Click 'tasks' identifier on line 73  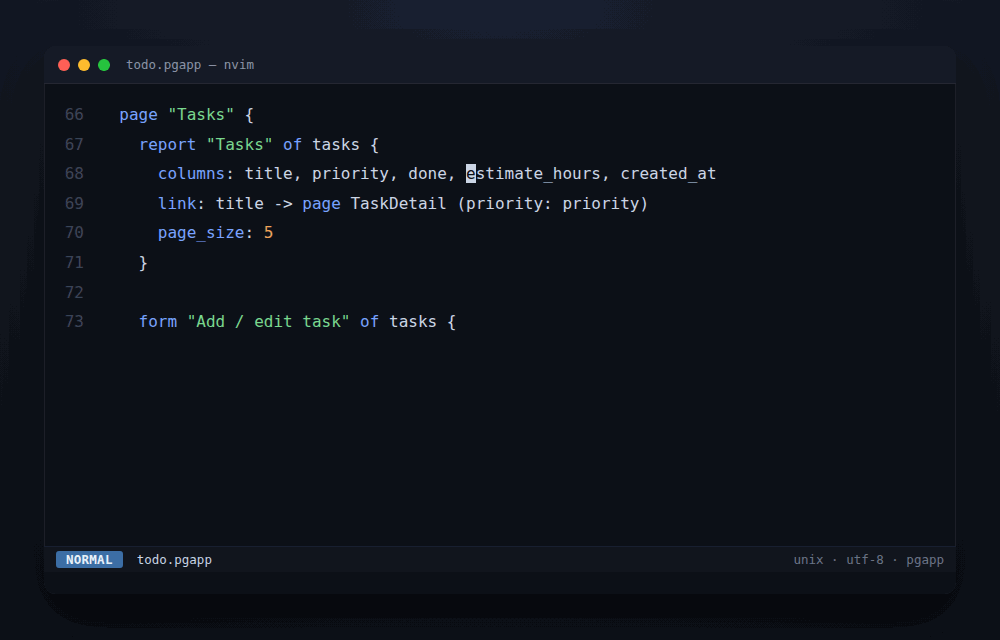click(x=413, y=321)
